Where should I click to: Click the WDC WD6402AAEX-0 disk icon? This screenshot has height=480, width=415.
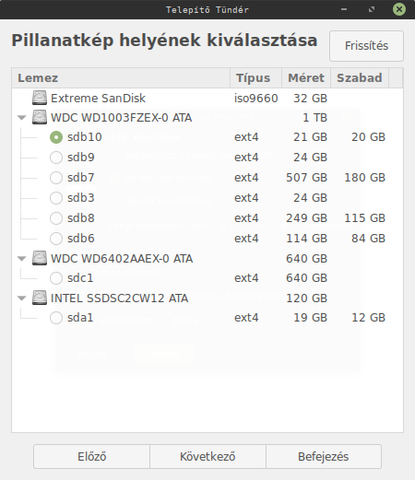pos(39,258)
